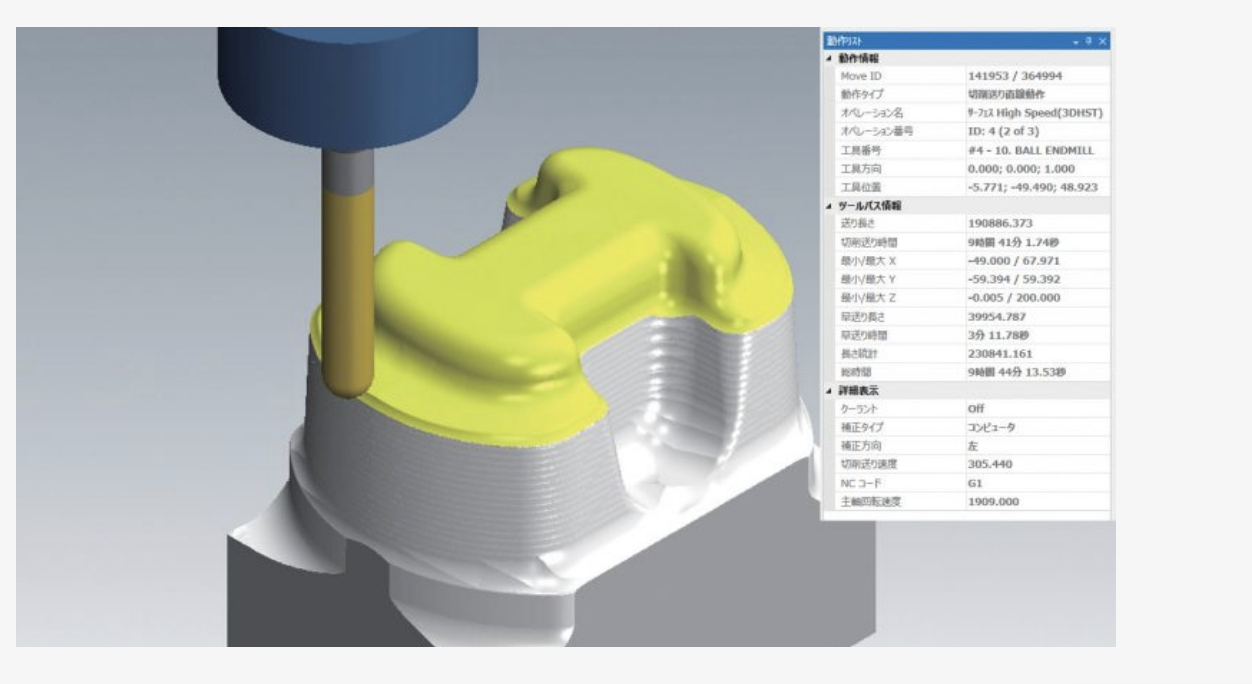This screenshot has height=684, width=1252.
Task: Collapse the ツールパス情報 section
Action: point(828,205)
